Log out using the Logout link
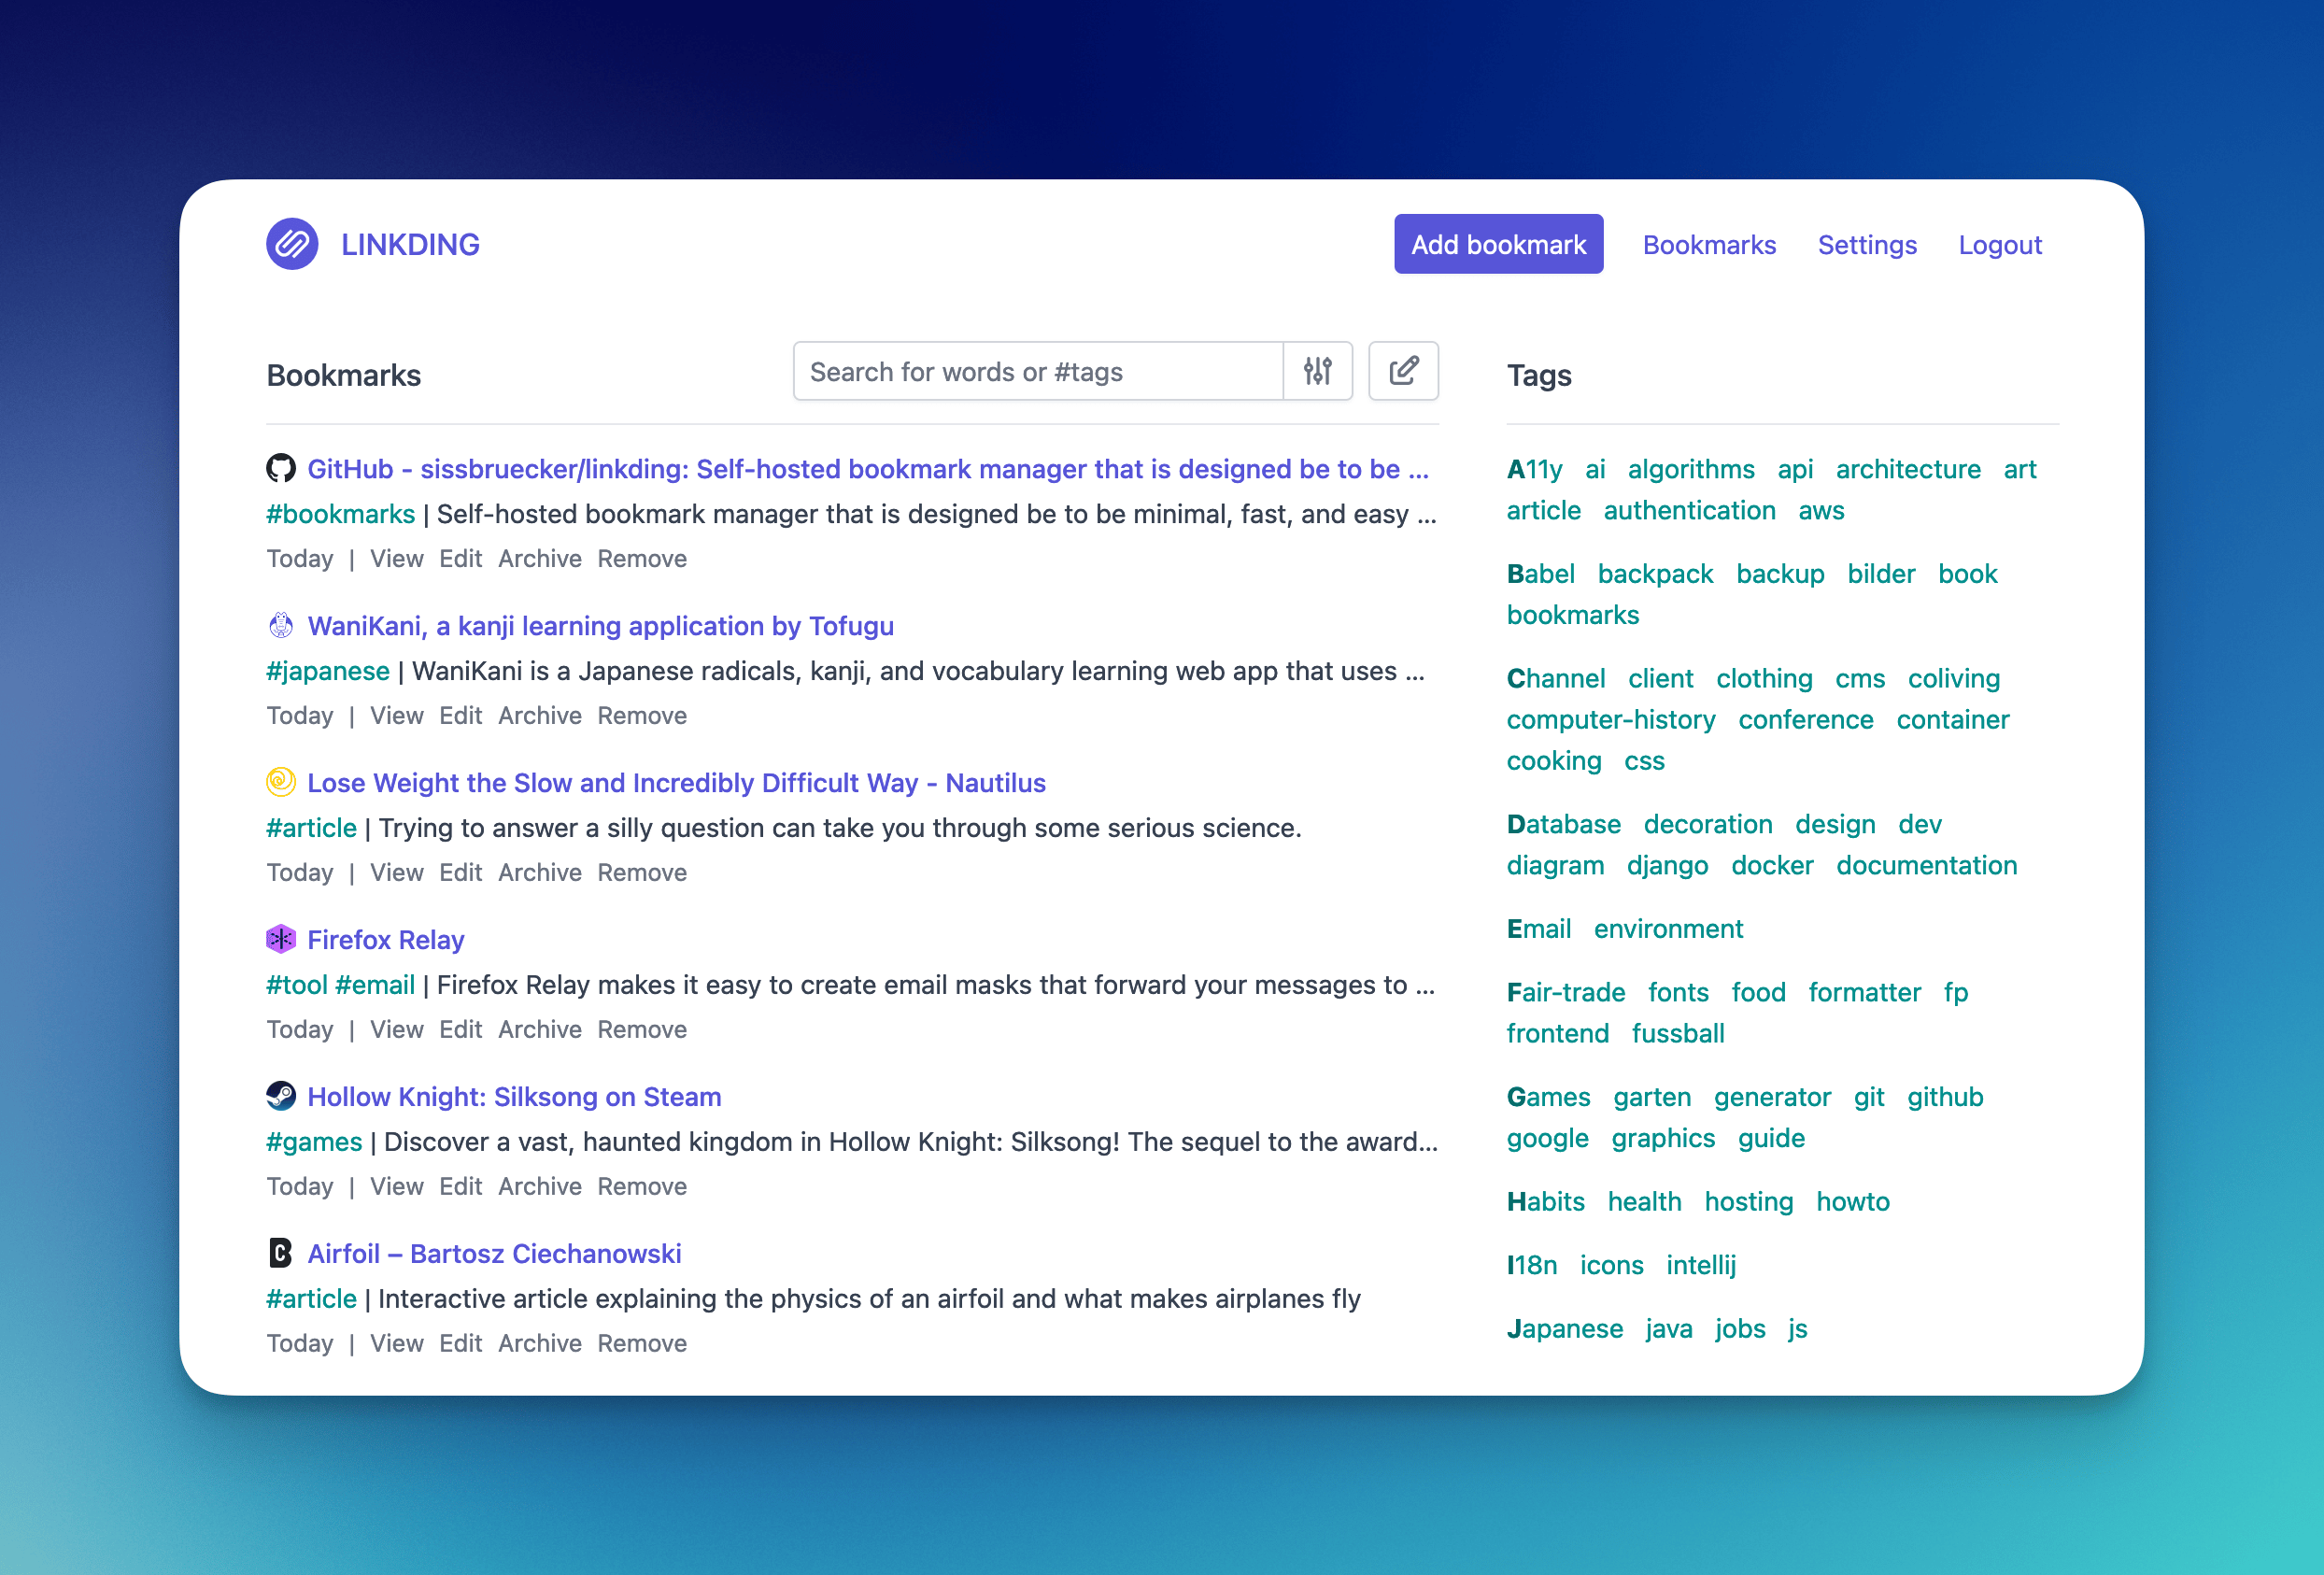The image size is (2324, 1575). [1999, 245]
